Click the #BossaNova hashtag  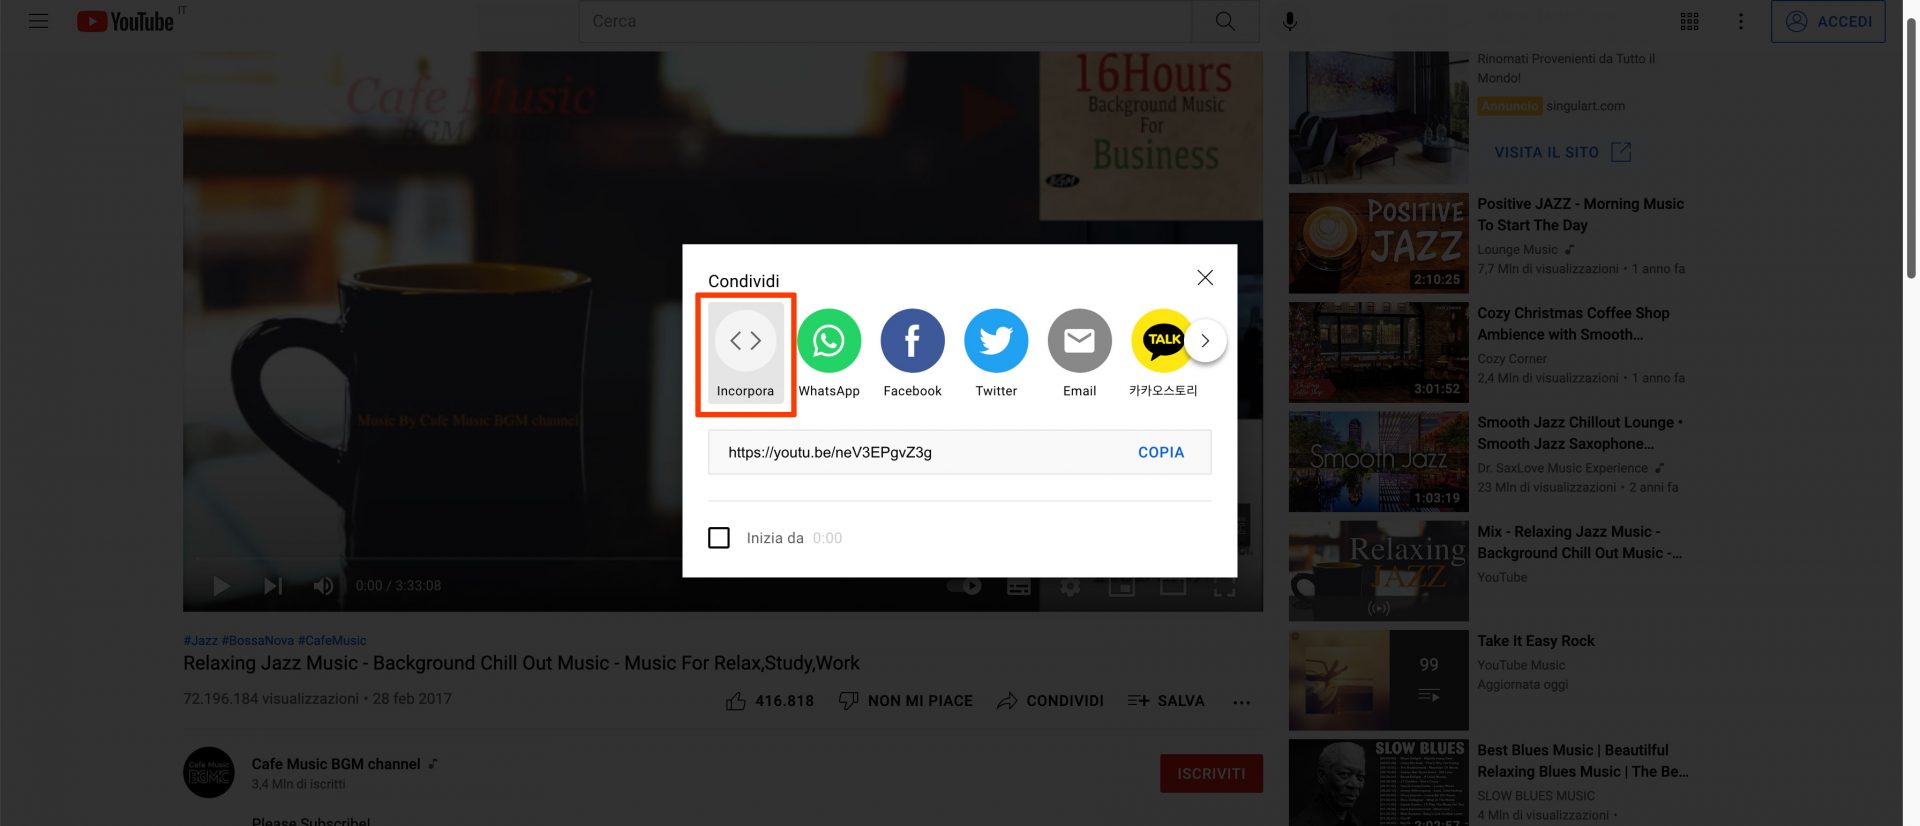pyautogui.click(x=257, y=640)
